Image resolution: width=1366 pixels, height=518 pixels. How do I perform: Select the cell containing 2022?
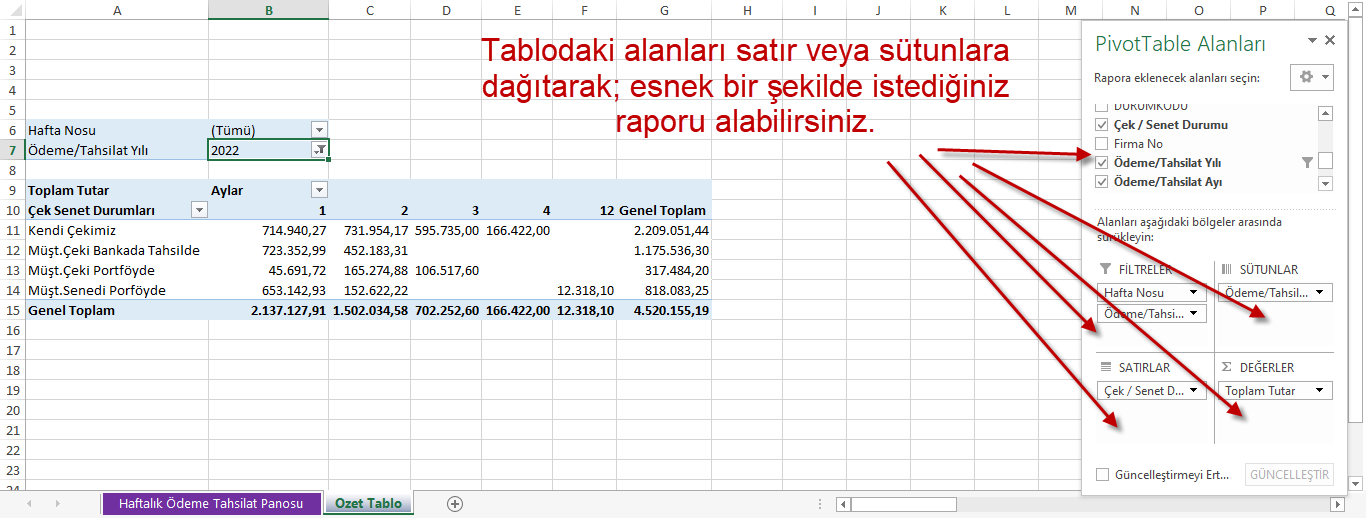pyautogui.click(x=268, y=150)
